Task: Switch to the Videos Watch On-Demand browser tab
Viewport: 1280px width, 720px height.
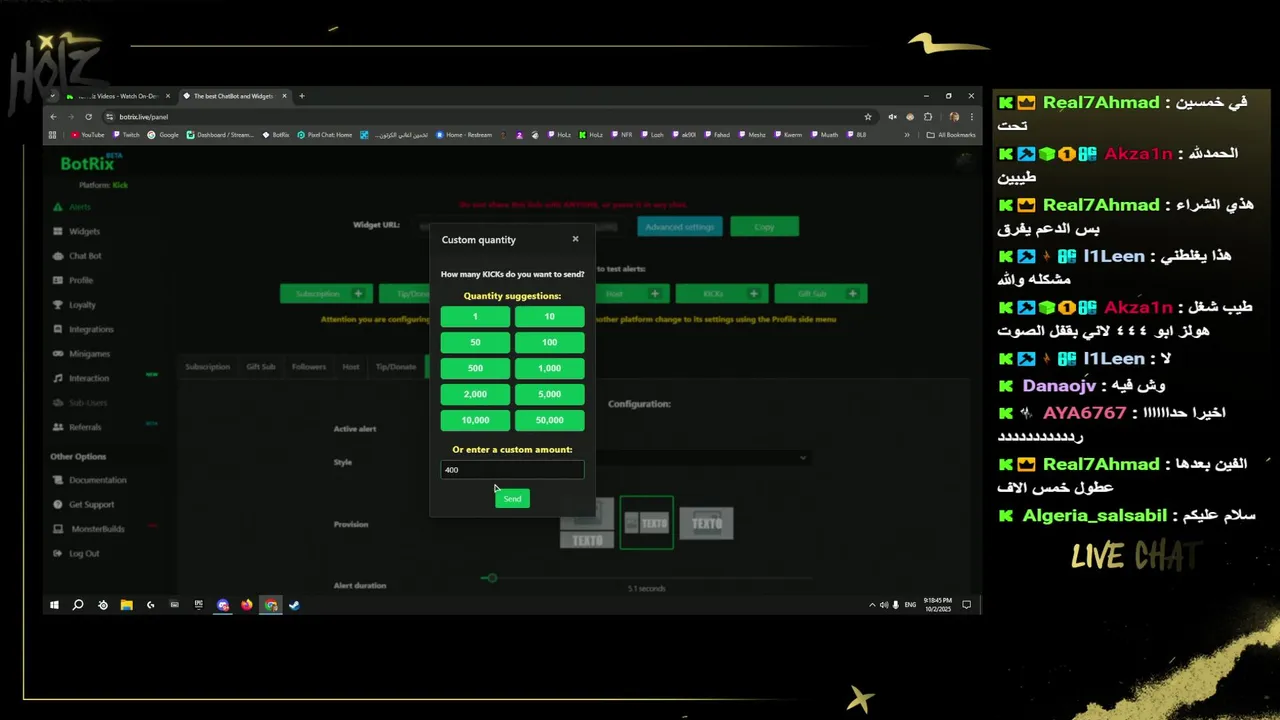Action: (119, 96)
